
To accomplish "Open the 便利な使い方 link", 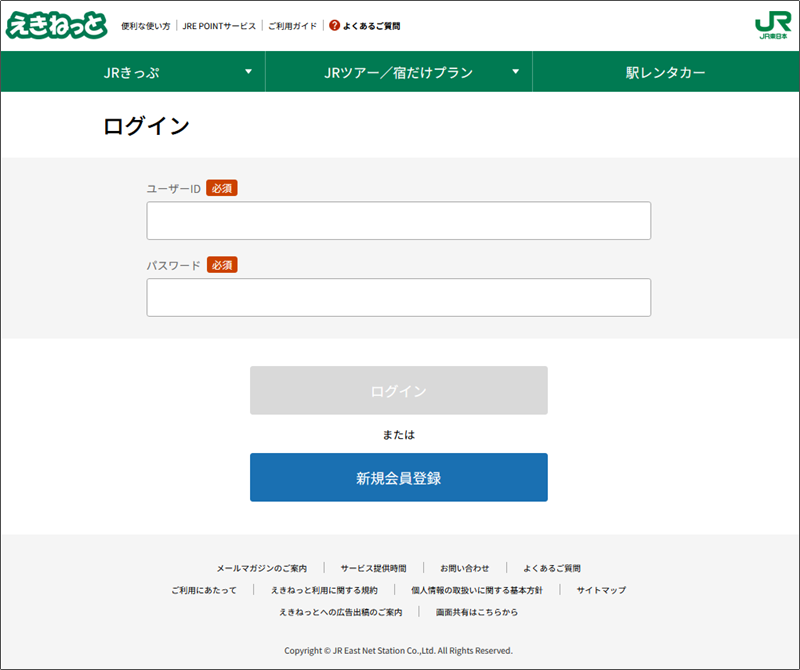I will click(145, 26).
